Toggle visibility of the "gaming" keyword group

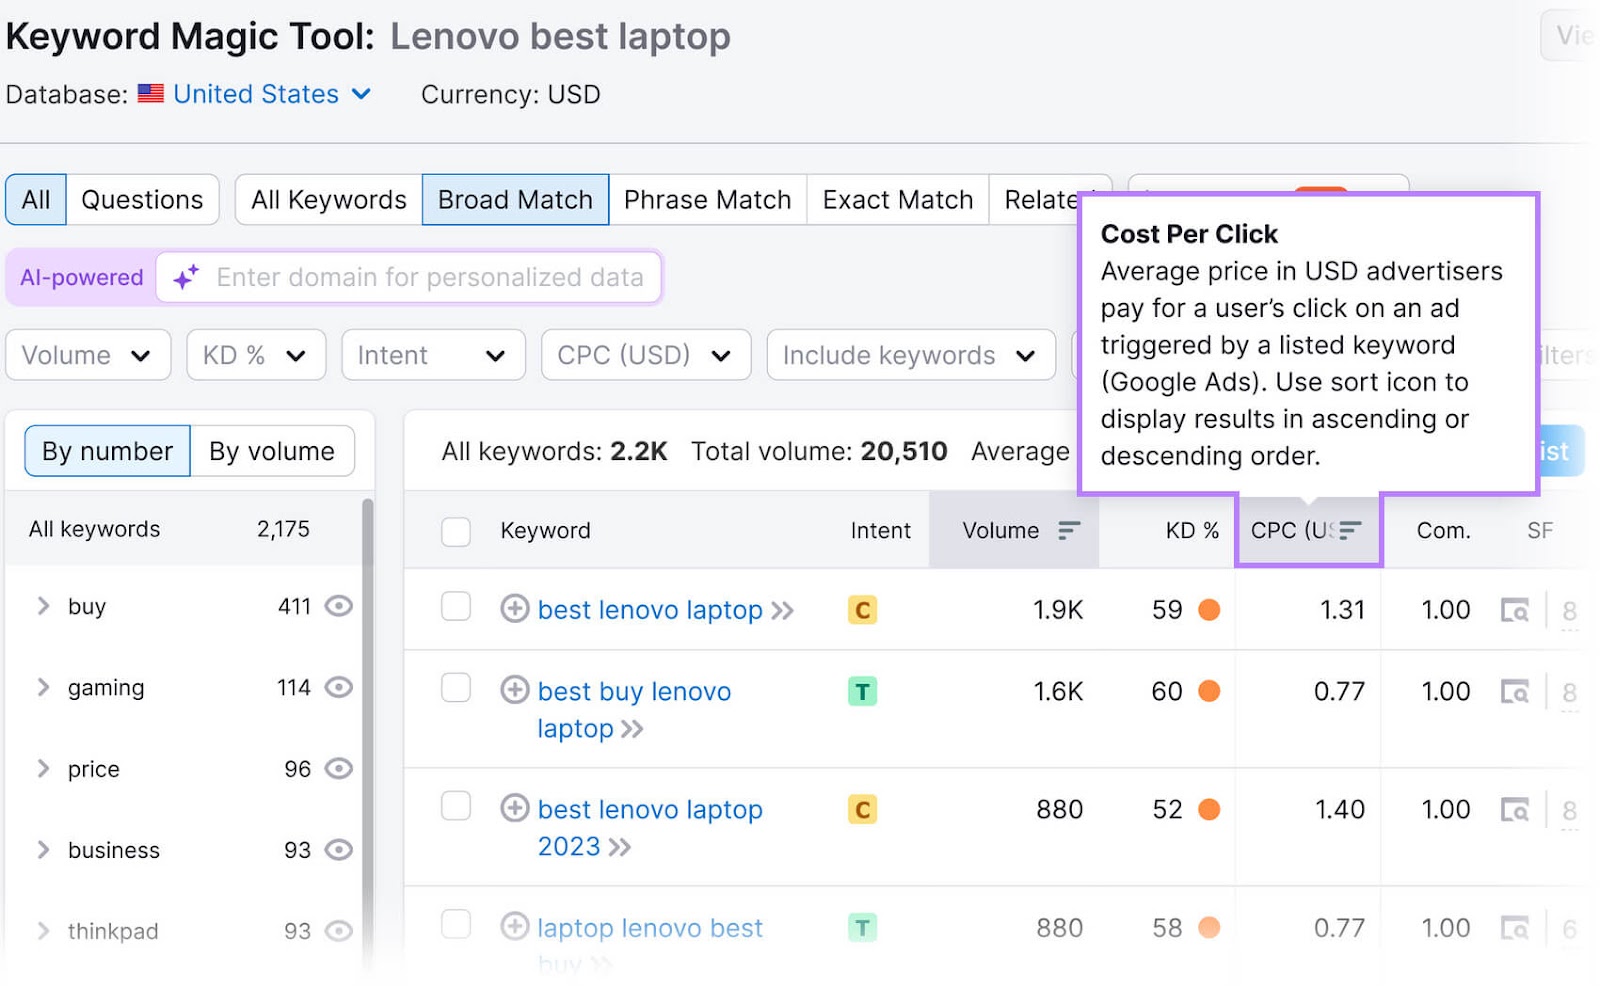click(340, 687)
